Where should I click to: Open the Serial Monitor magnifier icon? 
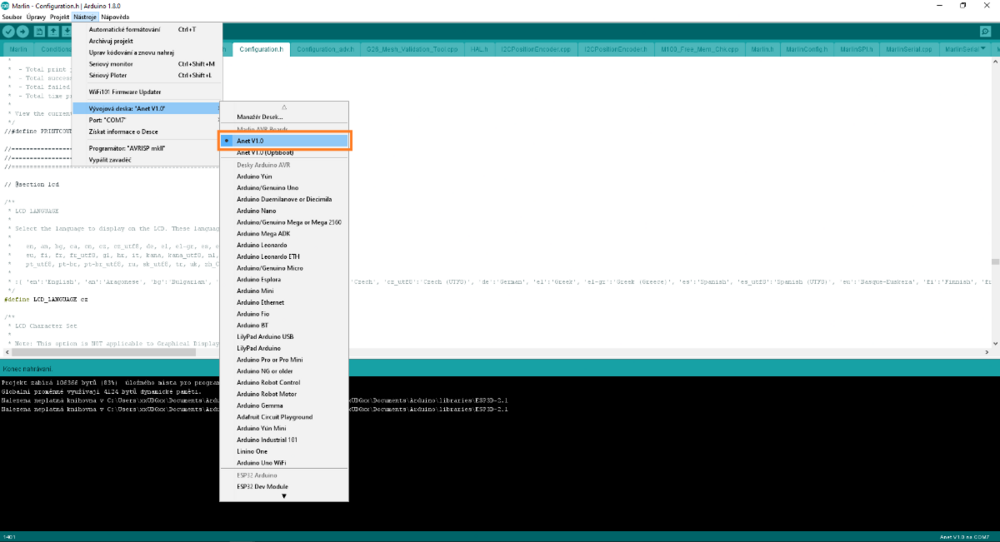pyautogui.click(x=985, y=31)
